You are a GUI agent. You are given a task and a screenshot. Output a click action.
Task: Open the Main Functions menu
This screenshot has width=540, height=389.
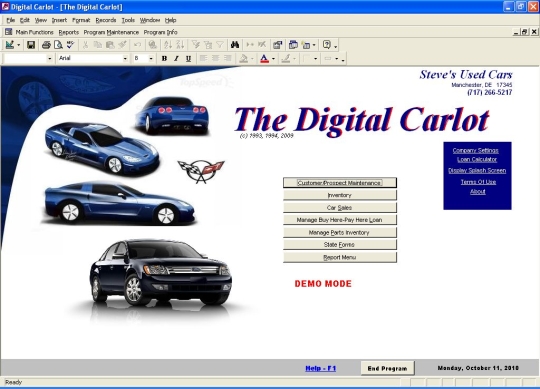pos(34,32)
